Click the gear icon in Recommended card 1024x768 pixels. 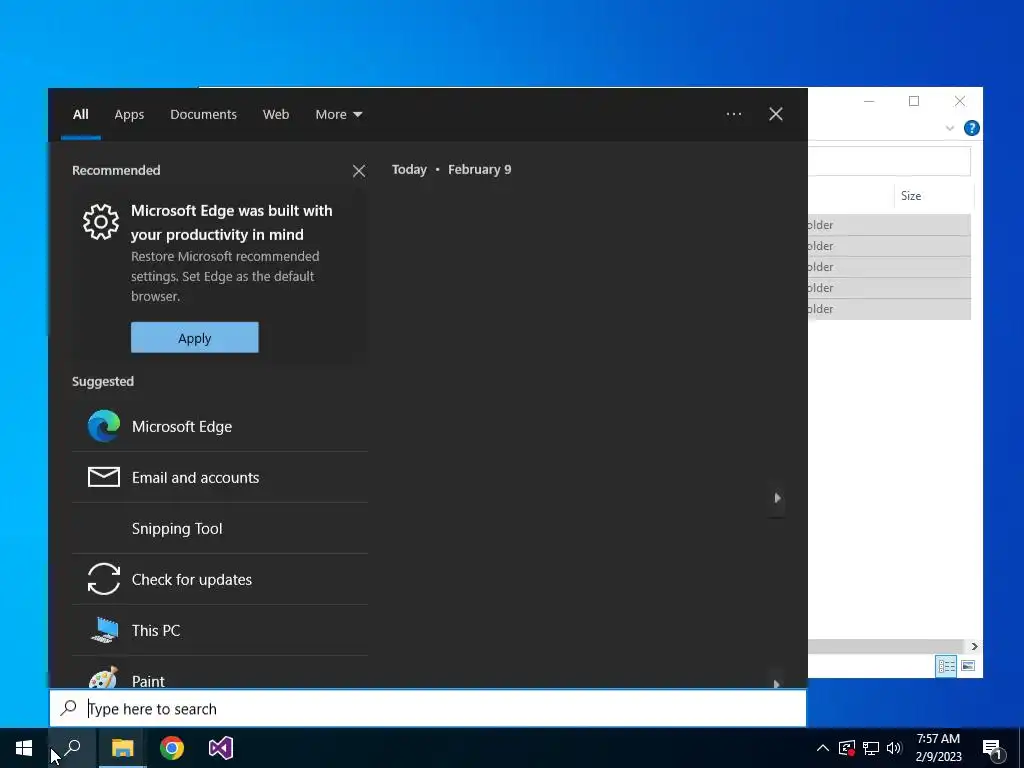click(101, 222)
